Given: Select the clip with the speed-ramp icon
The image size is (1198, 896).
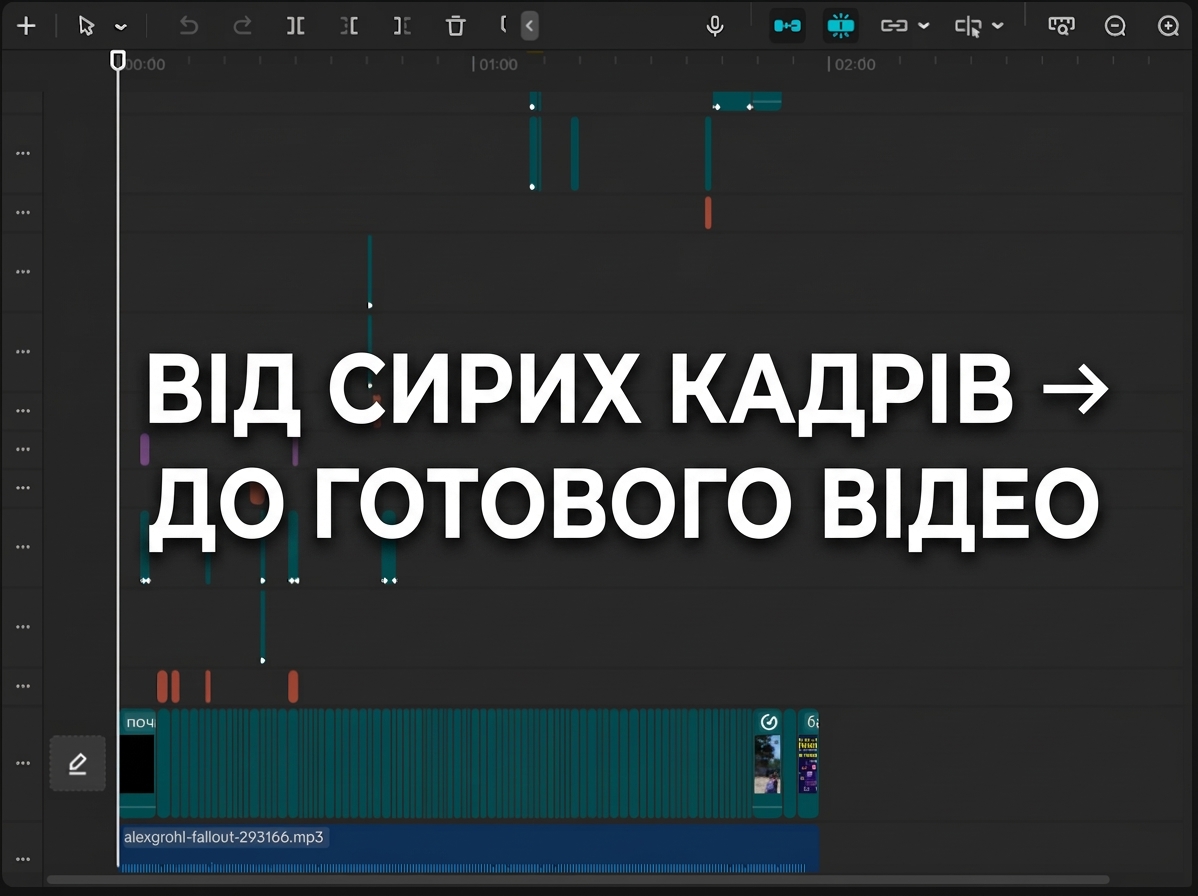Looking at the screenshot, I should 768,763.
